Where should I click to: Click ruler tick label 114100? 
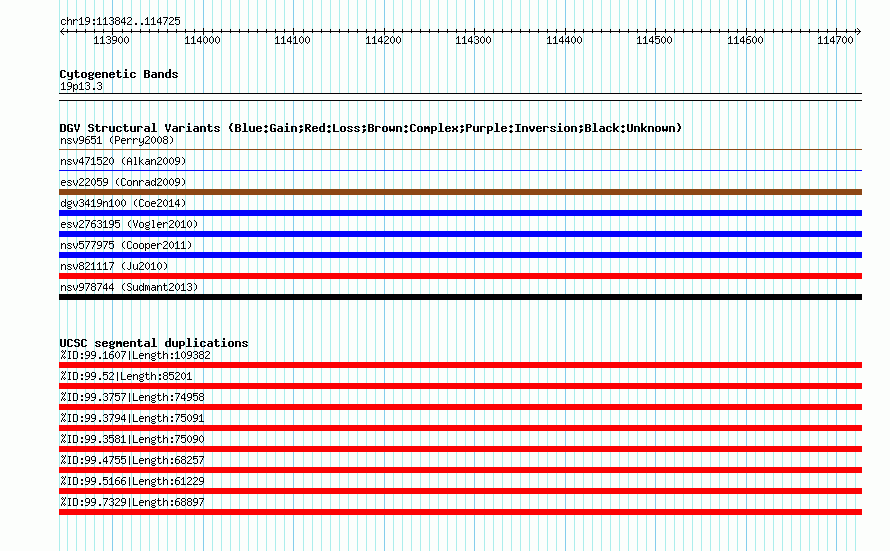coord(292,40)
